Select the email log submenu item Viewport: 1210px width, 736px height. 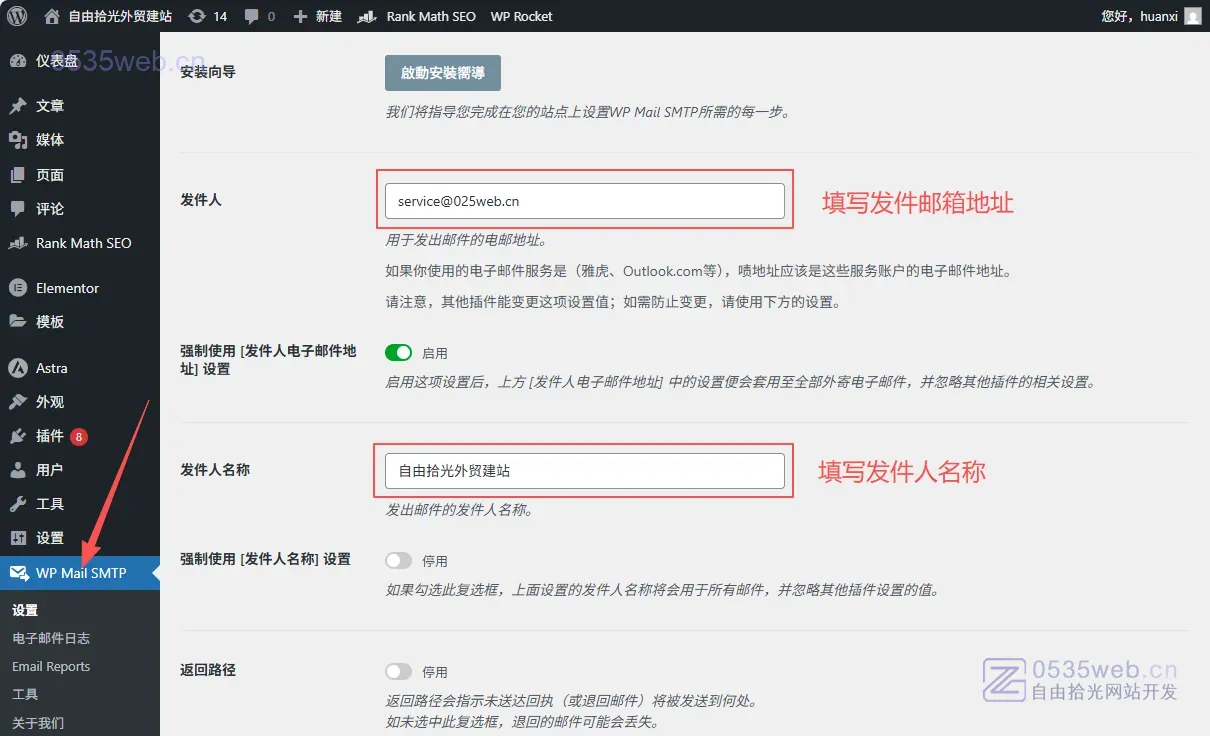coord(51,638)
